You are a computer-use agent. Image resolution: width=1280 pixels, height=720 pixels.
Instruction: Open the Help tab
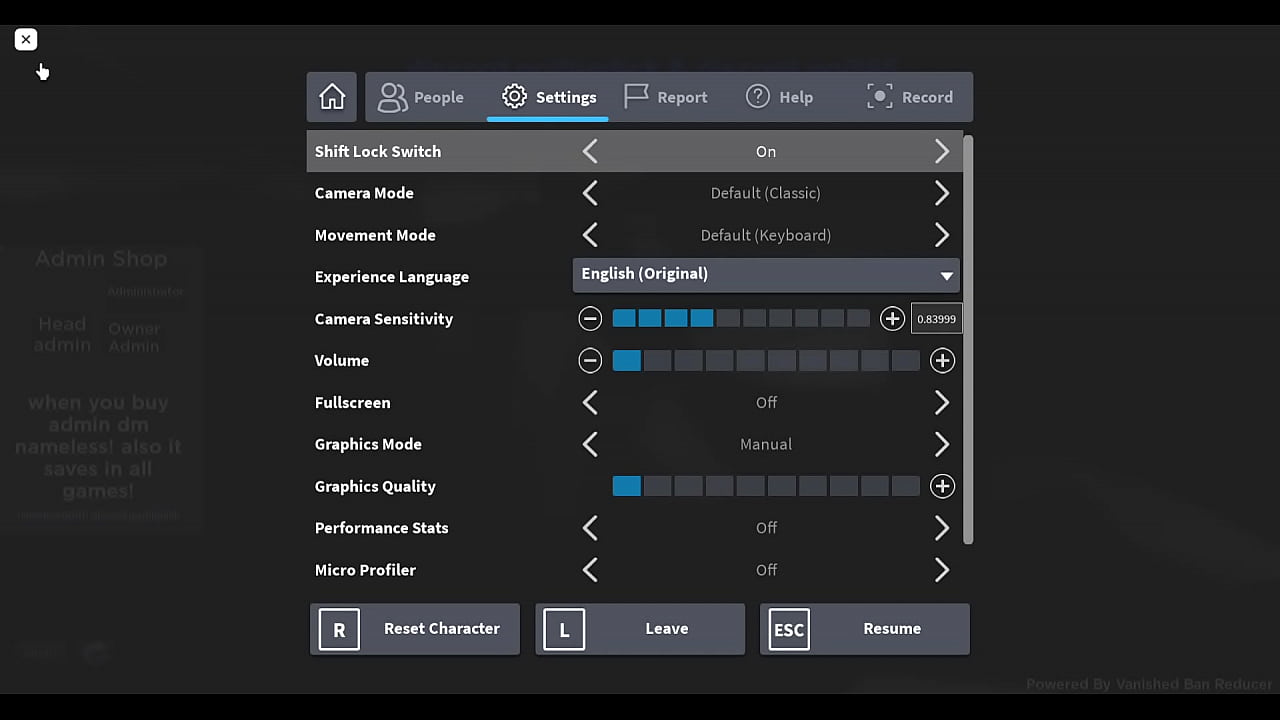(779, 97)
